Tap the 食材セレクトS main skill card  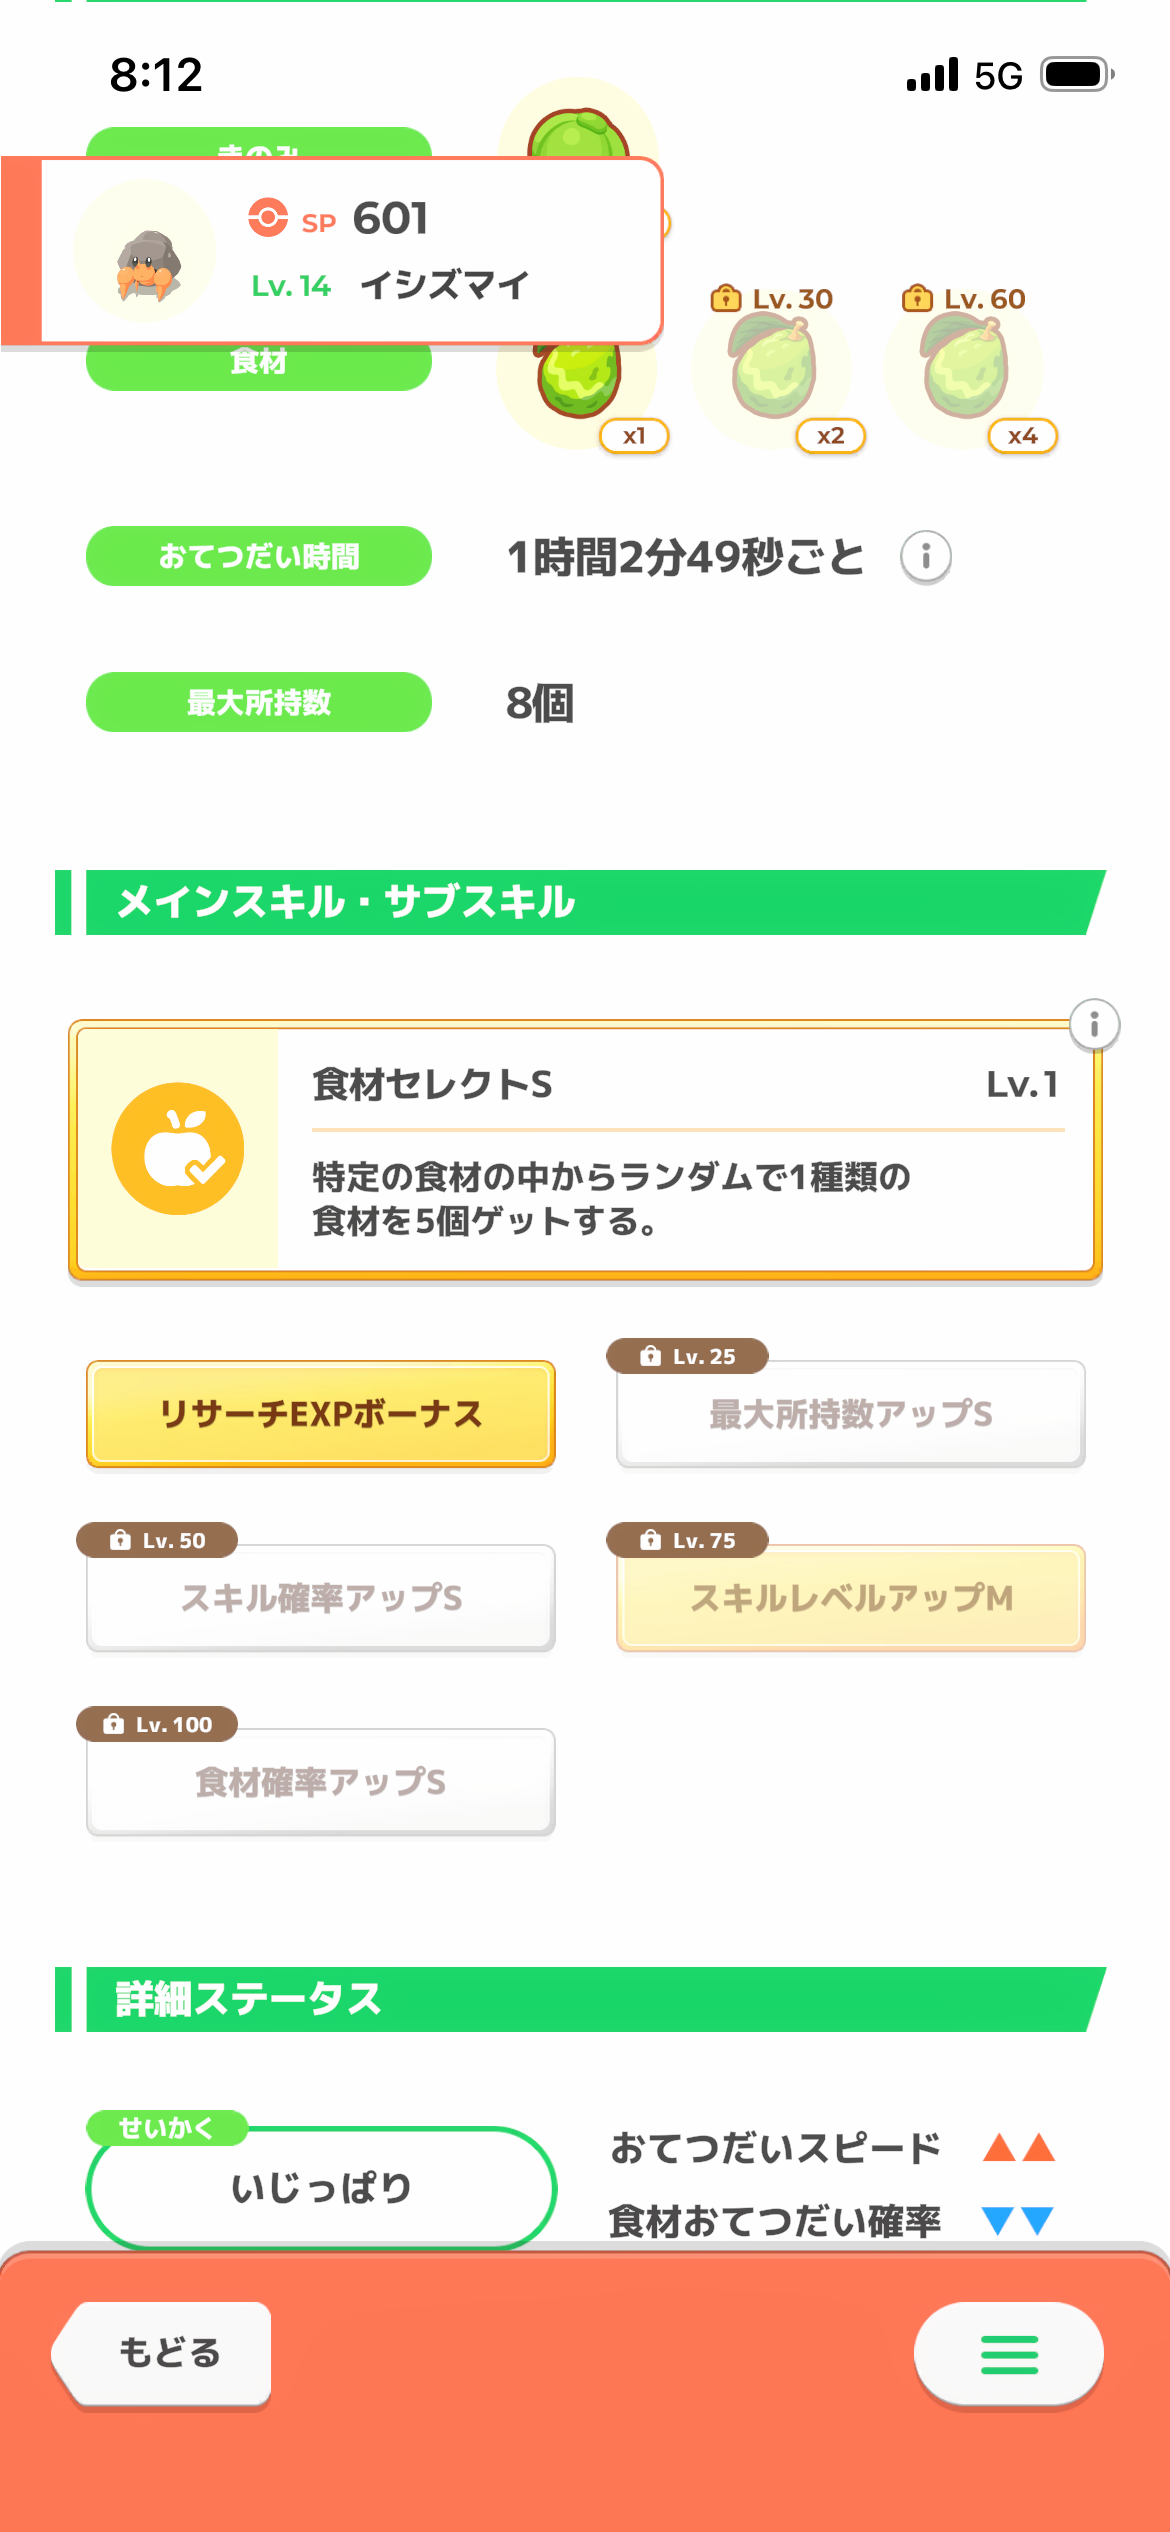click(682, 1150)
